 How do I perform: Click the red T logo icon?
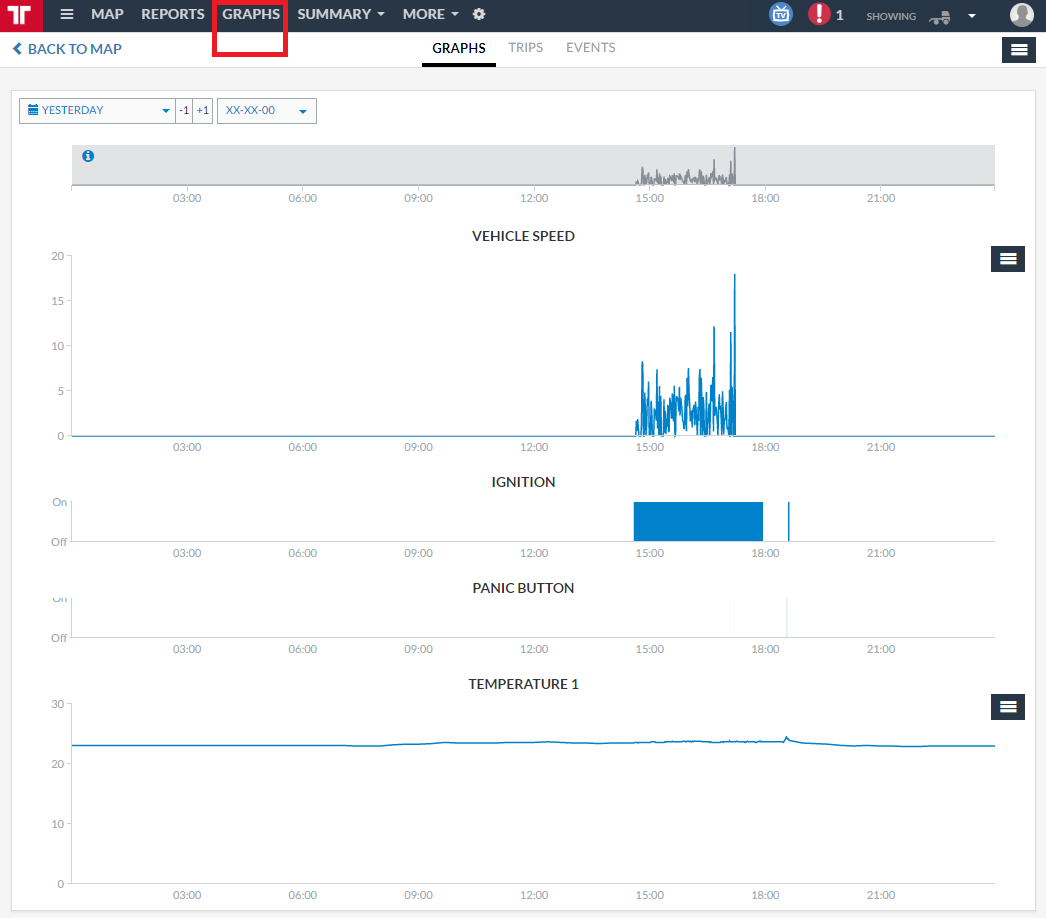pyautogui.click(x=21, y=15)
